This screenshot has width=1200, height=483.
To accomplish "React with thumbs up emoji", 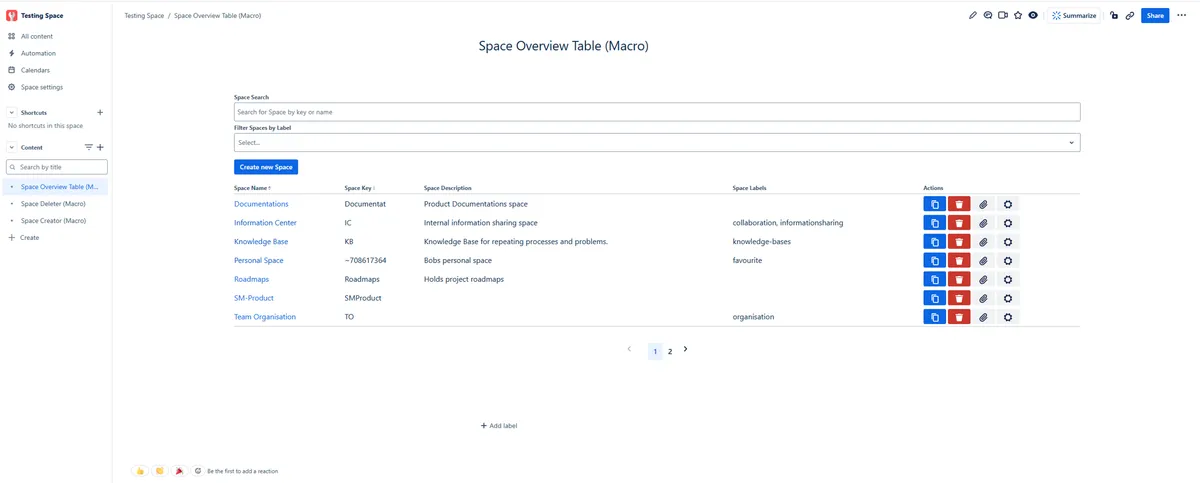I will coord(140,470).
